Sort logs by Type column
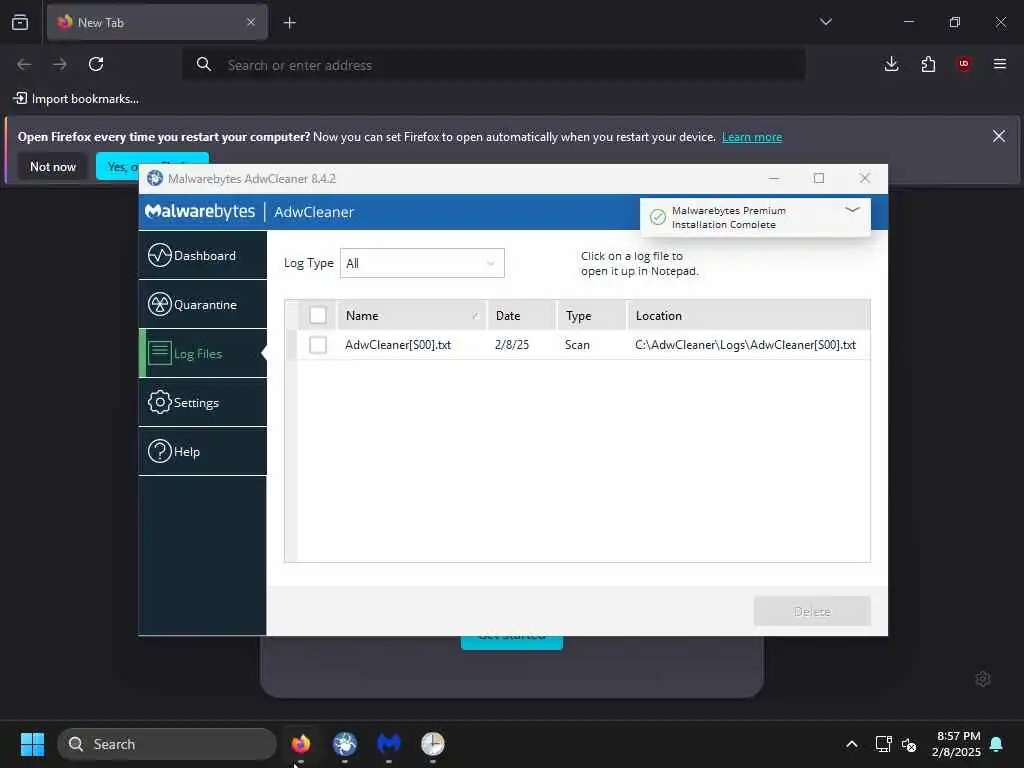Screen dimensions: 1024x768 pyautogui.click(x=591, y=315)
